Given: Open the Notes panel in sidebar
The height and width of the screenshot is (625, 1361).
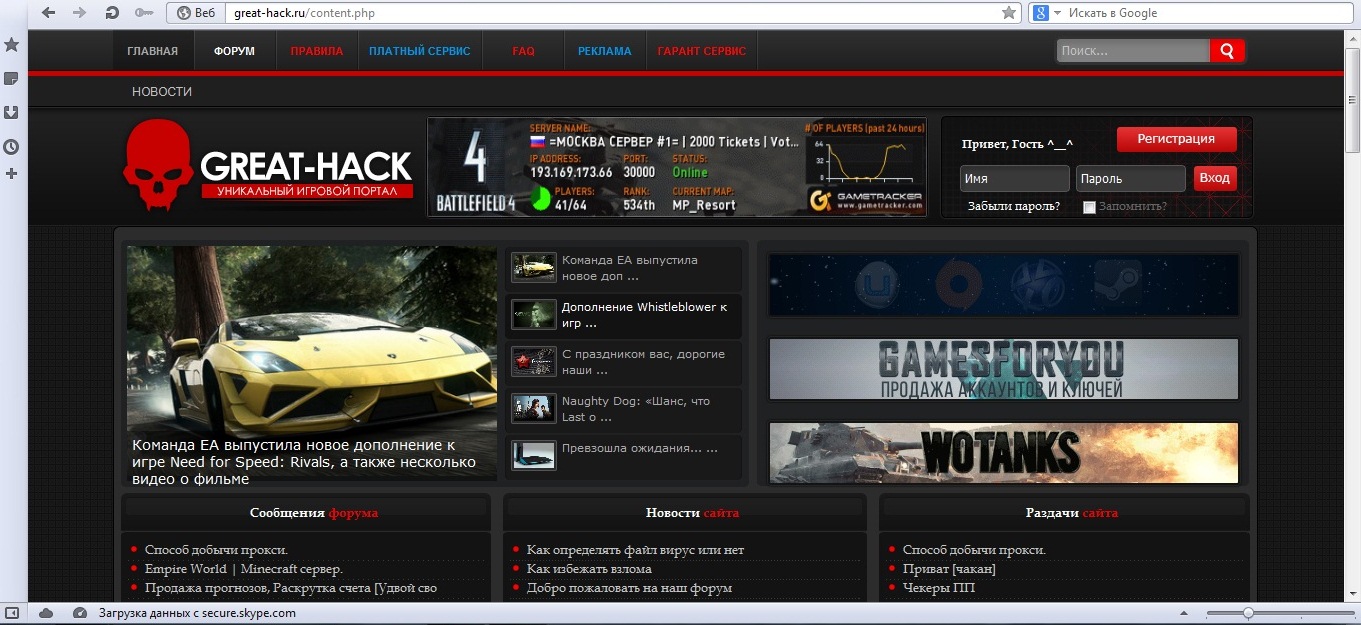Looking at the screenshot, I should tap(12, 79).
